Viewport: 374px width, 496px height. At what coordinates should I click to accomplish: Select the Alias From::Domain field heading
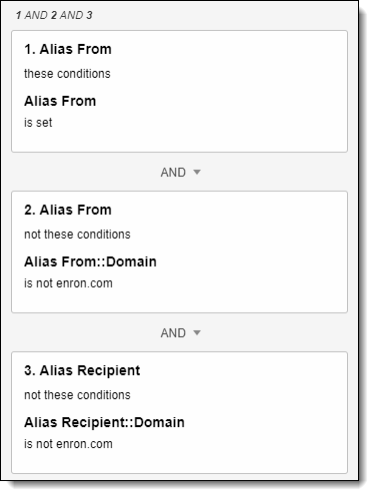pyautogui.click(x=90, y=262)
